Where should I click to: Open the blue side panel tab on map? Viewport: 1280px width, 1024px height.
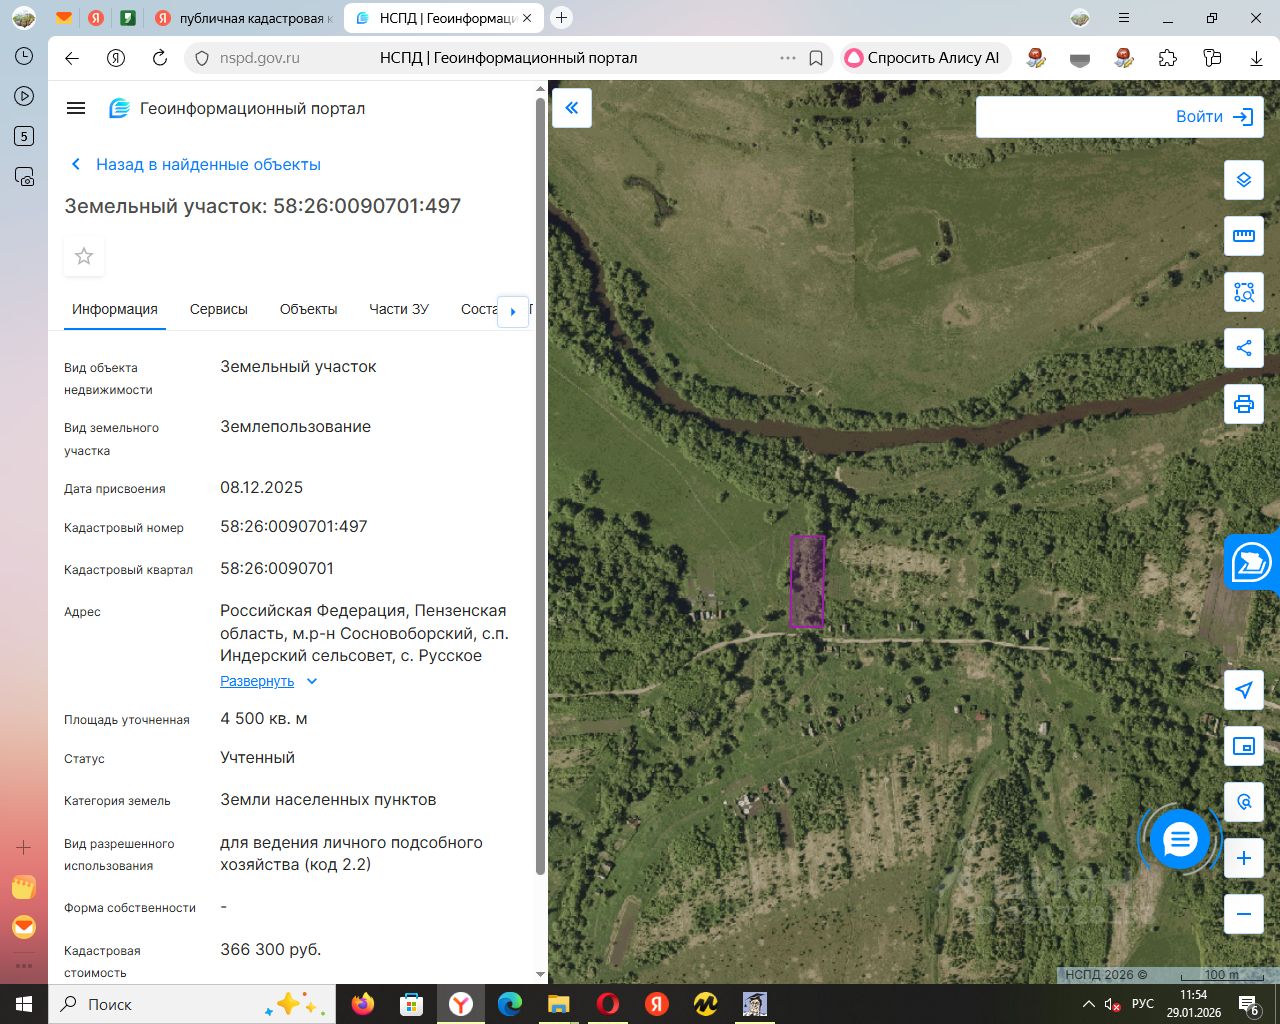1252,562
